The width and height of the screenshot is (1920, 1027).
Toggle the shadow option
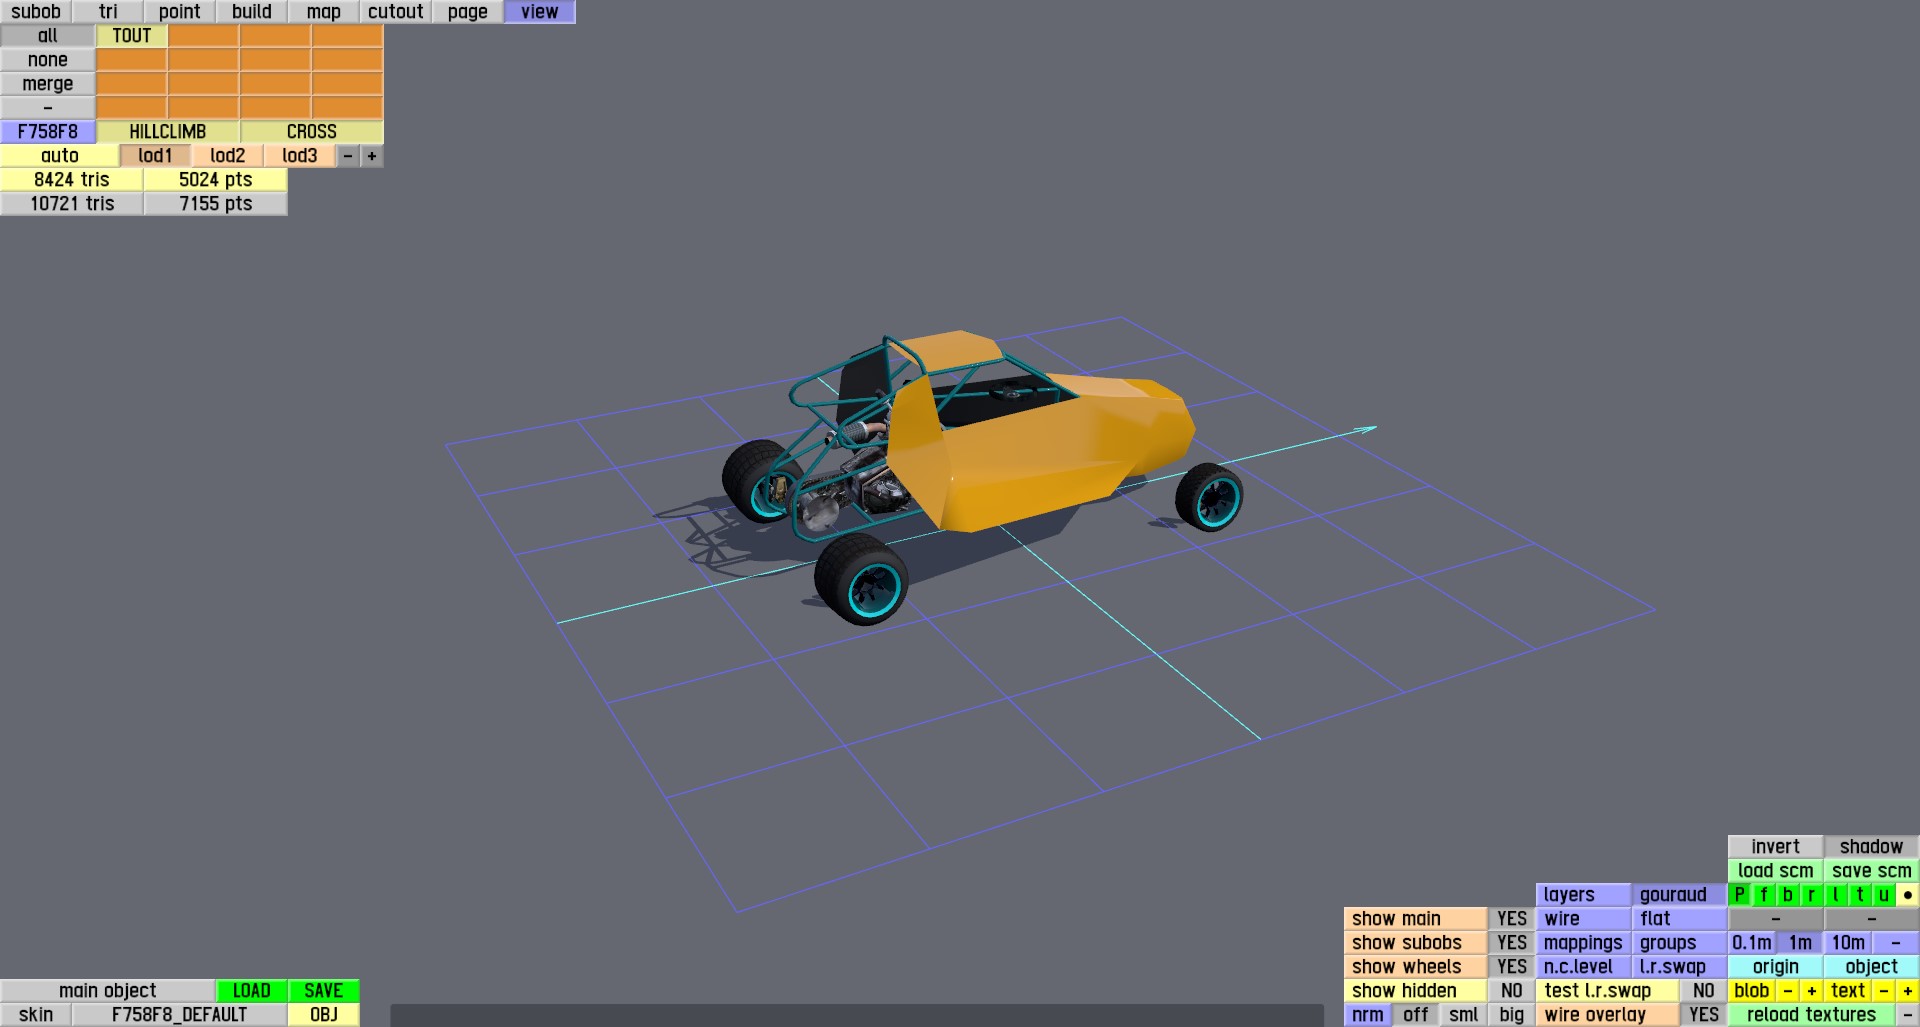[1871, 847]
